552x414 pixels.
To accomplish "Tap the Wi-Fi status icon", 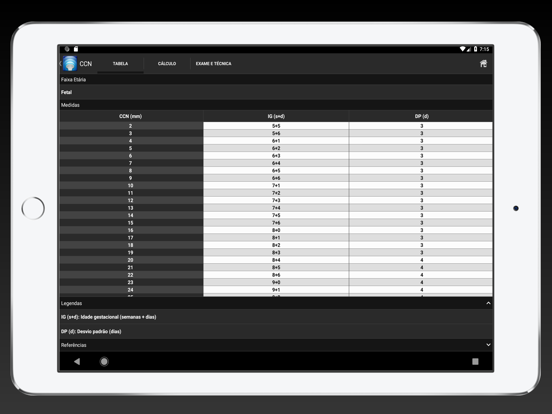I will pos(463,49).
